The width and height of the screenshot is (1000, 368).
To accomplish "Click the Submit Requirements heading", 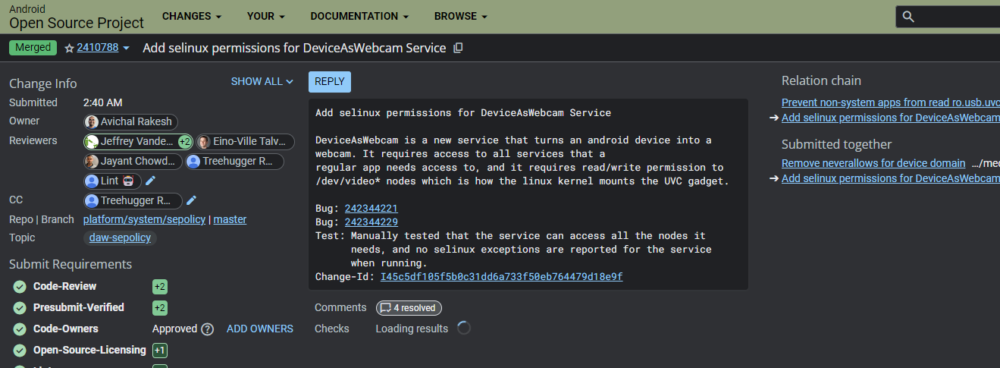I will point(71,265).
